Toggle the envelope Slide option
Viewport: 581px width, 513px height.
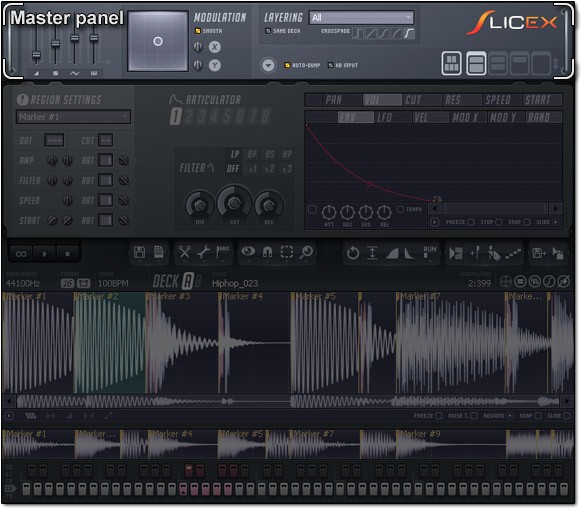[x=555, y=222]
